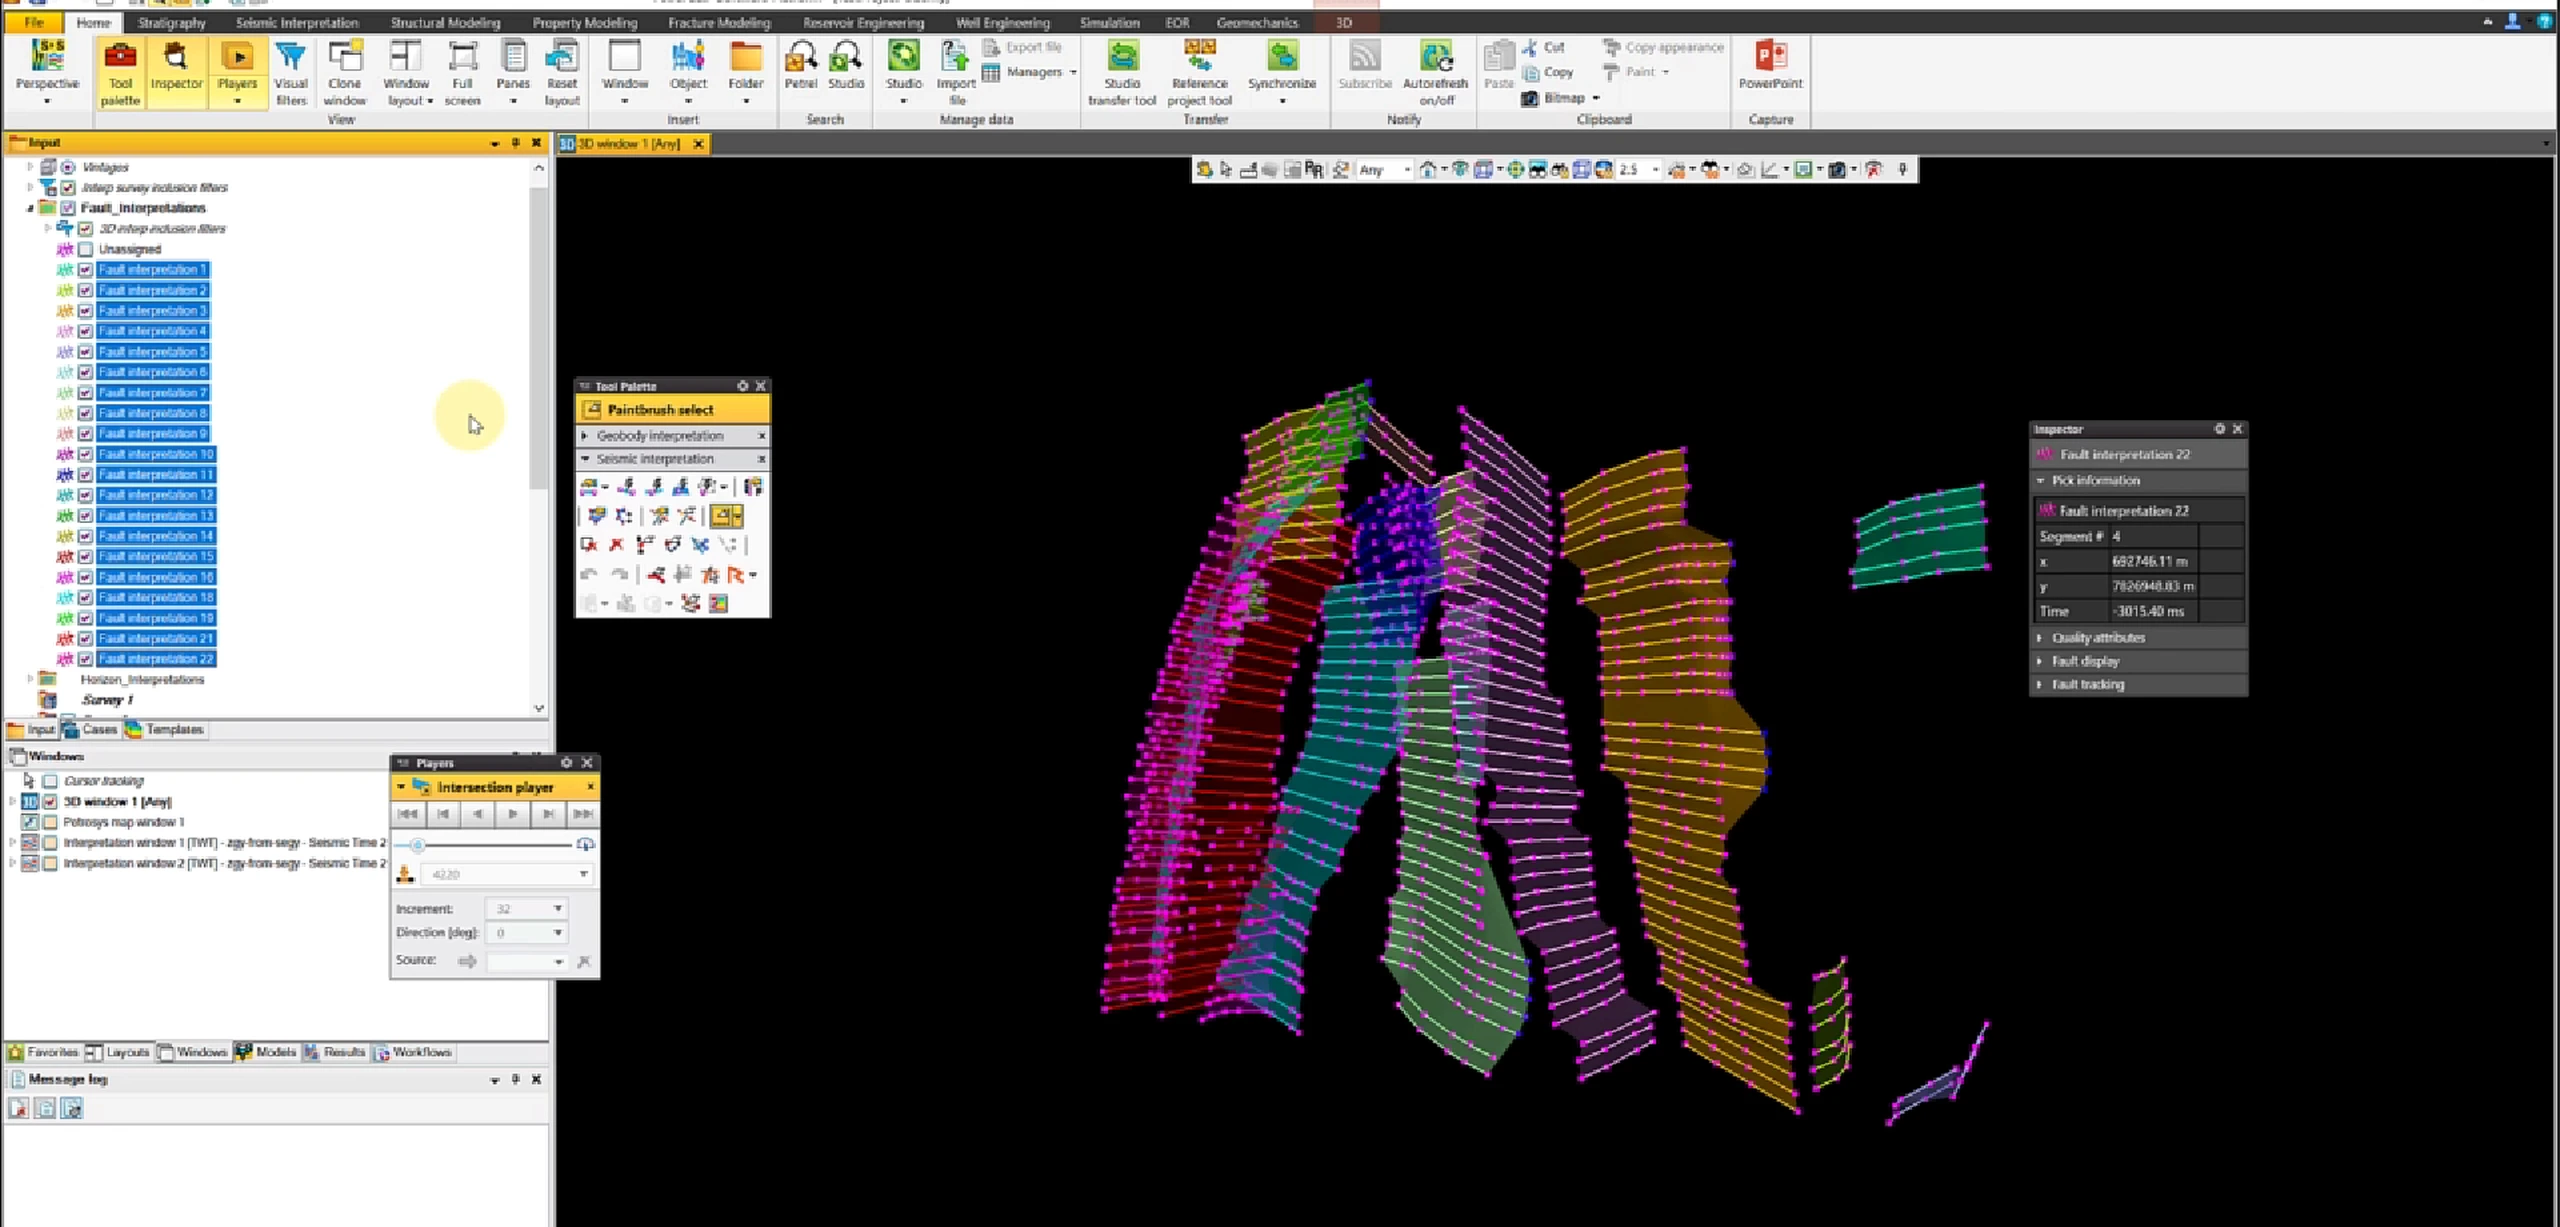Expand the Horizon_interpretations folder
The width and height of the screenshot is (2560, 1227).
tap(30, 679)
